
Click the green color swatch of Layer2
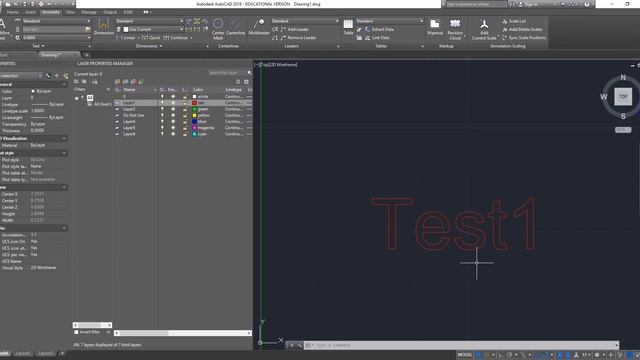[195, 109]
